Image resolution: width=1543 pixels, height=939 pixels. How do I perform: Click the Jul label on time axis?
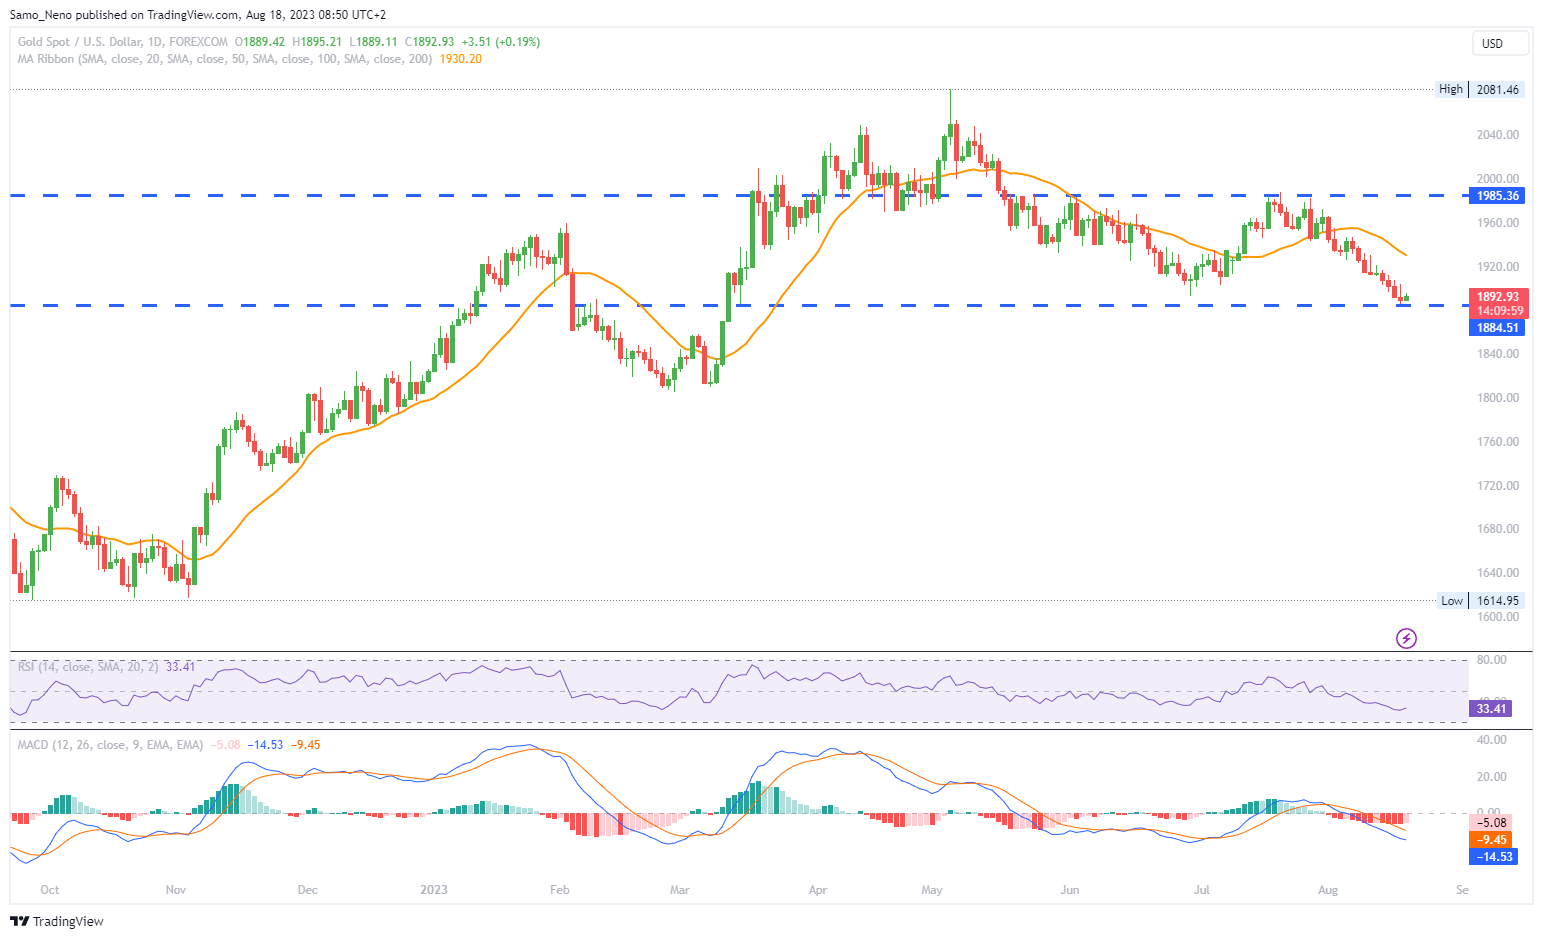click(1202, 890)
